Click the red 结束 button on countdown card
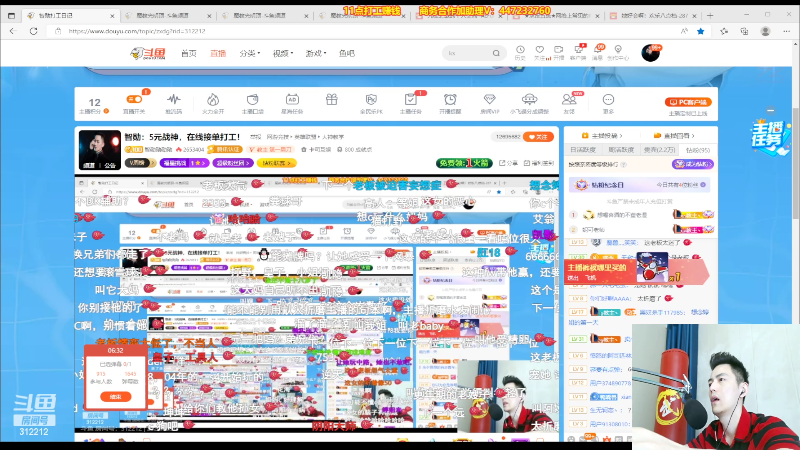This screenshot has height=450, width=800. click(x=115, y=396)
